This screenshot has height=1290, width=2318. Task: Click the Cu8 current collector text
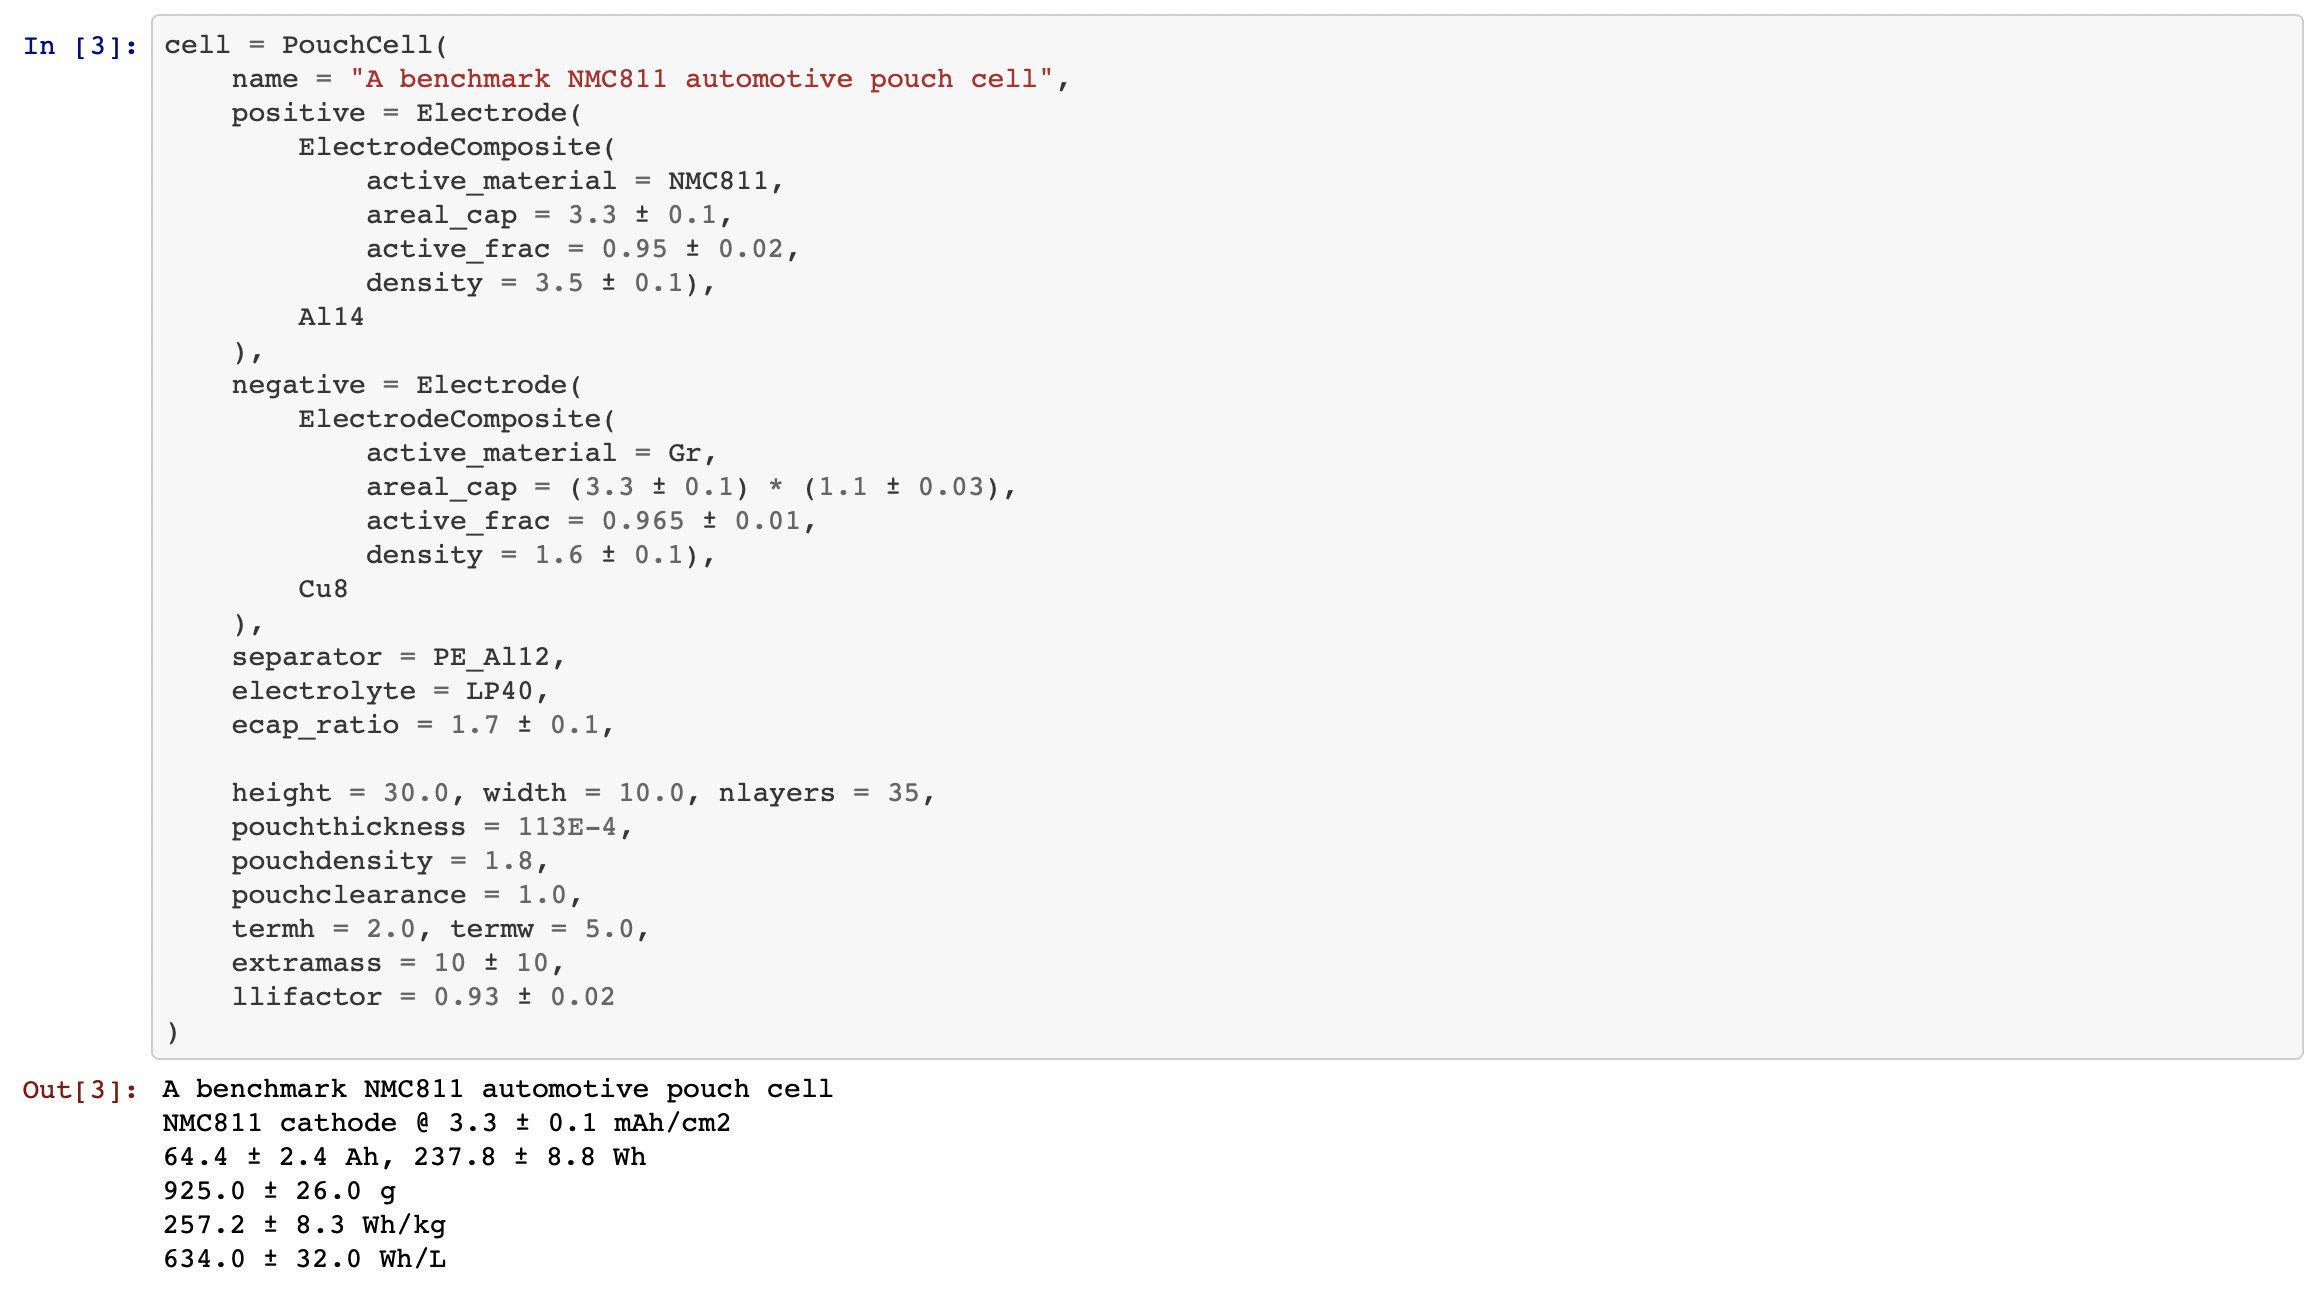coord(323,589)
